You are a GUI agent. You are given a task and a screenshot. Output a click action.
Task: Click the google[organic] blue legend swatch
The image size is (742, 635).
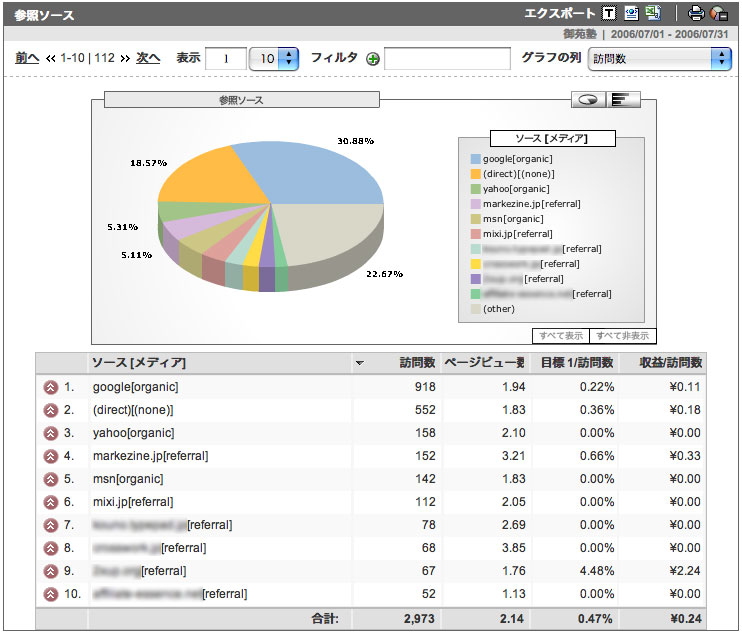[x=475, y=159]
